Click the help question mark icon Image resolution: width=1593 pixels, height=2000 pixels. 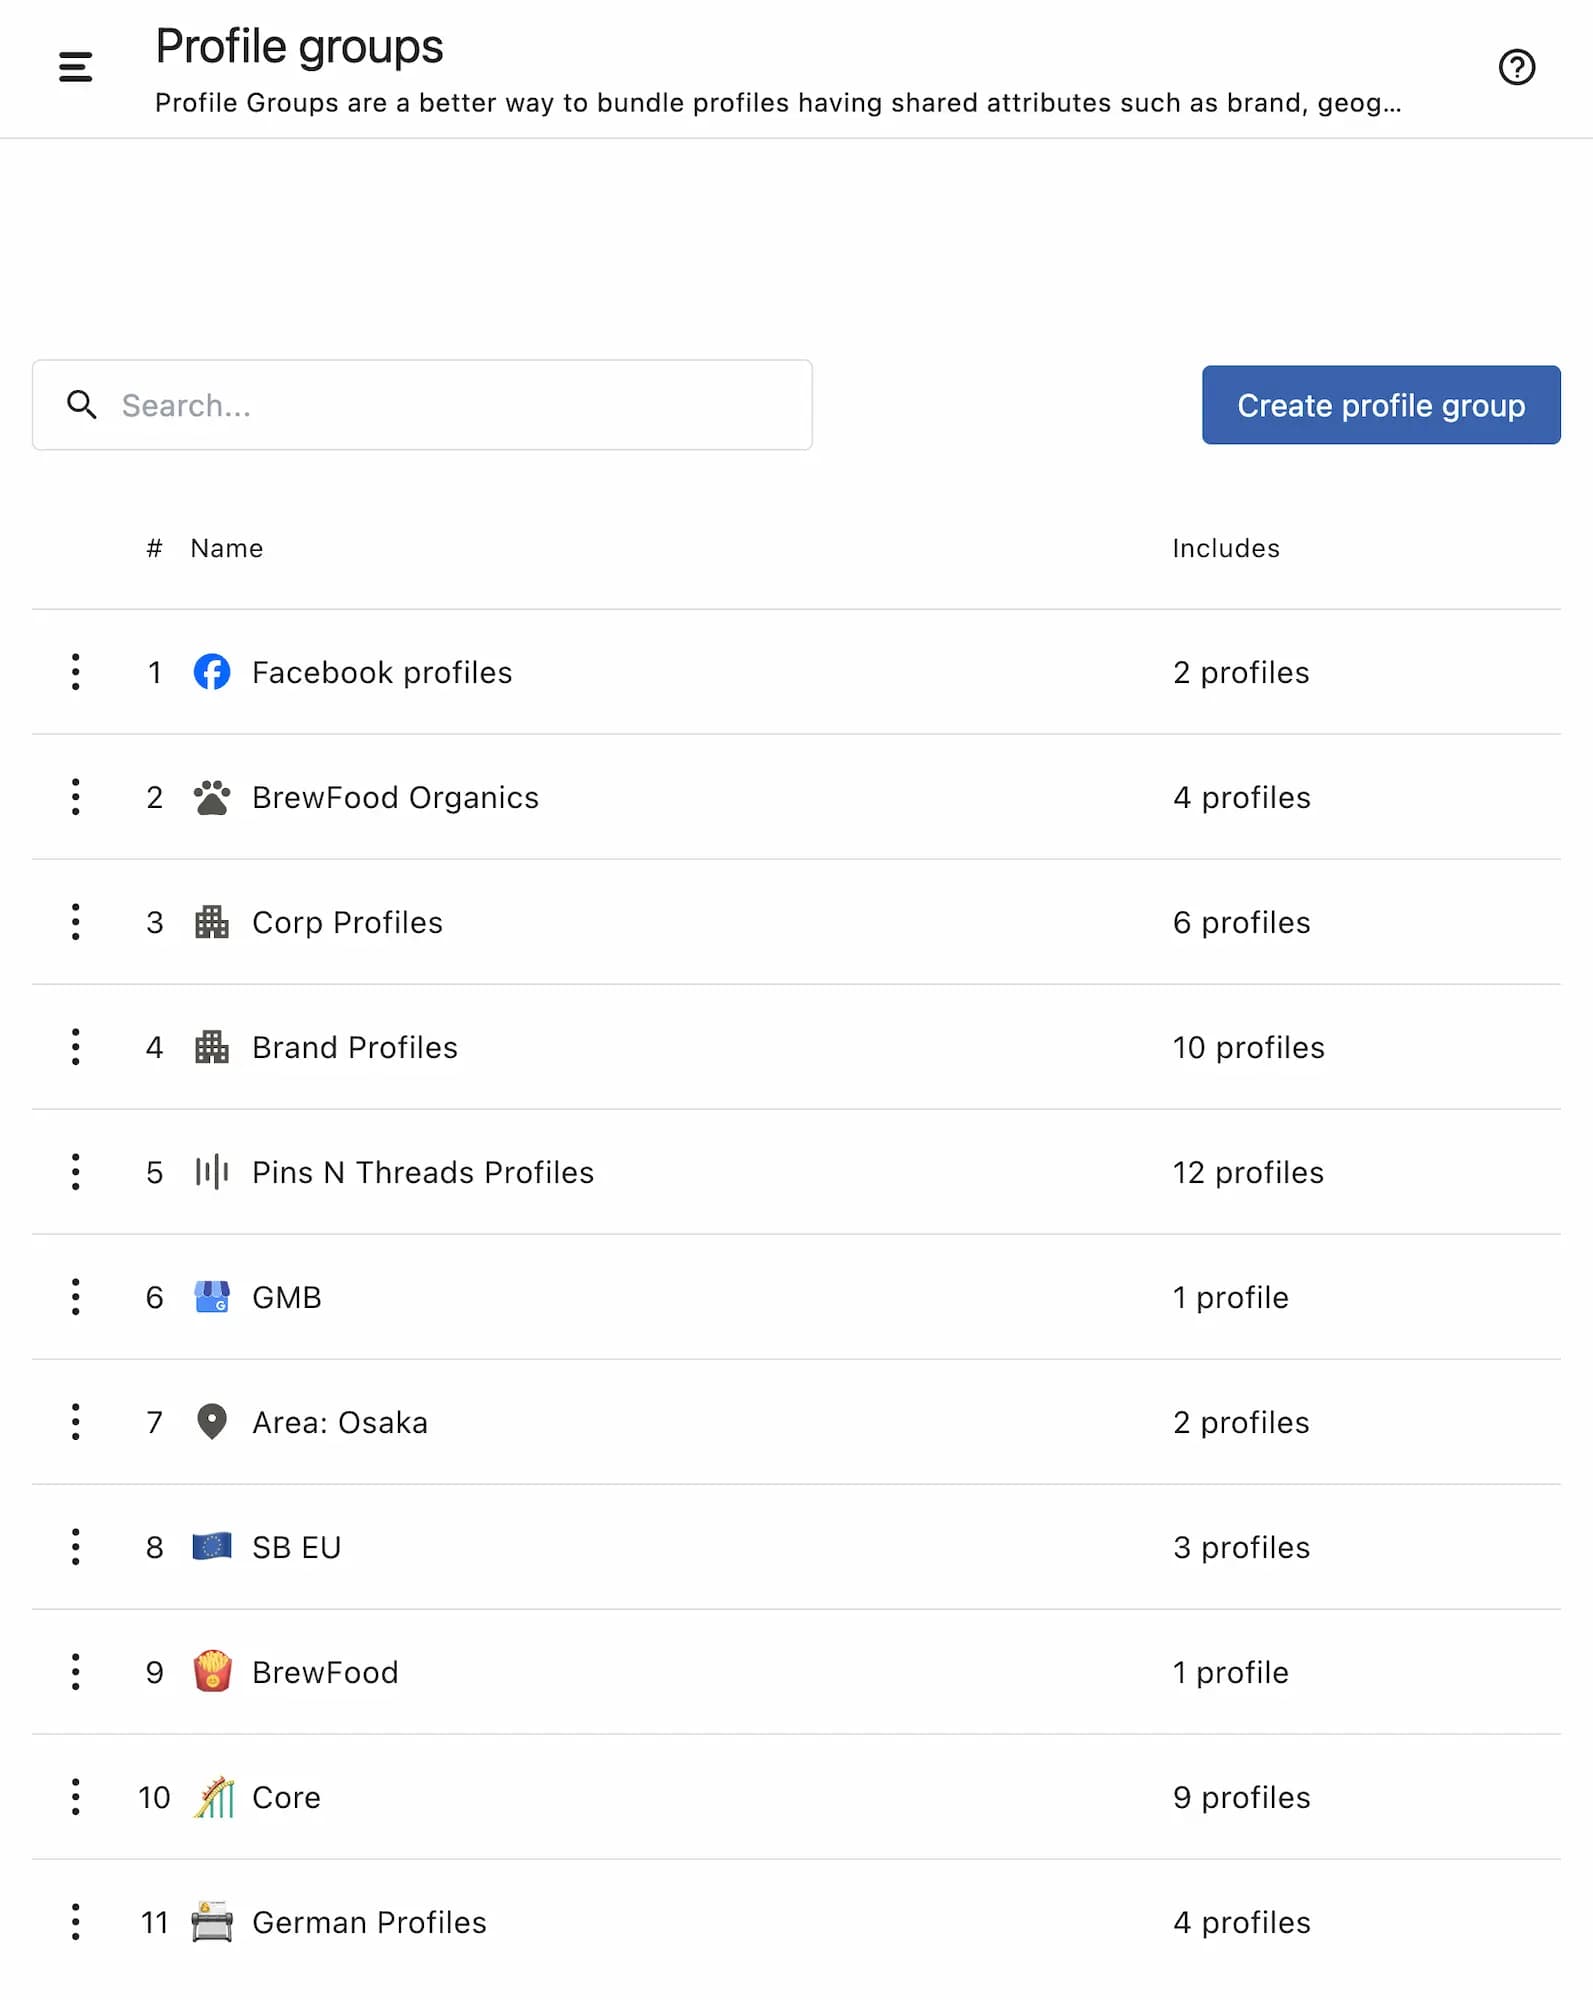click(x=1516, y=67)
